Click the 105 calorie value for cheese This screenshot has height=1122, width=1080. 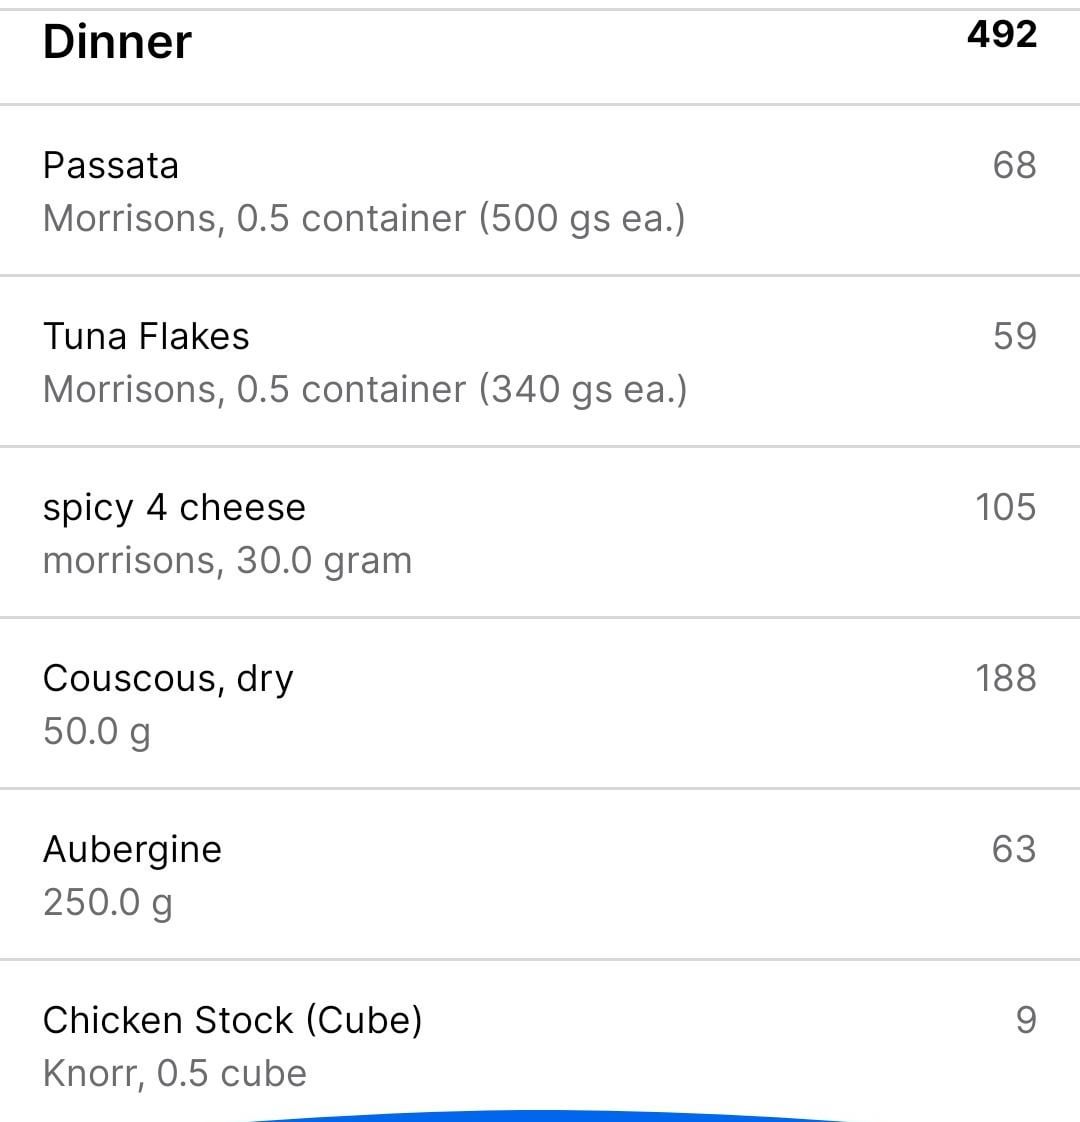point(1006,507)
